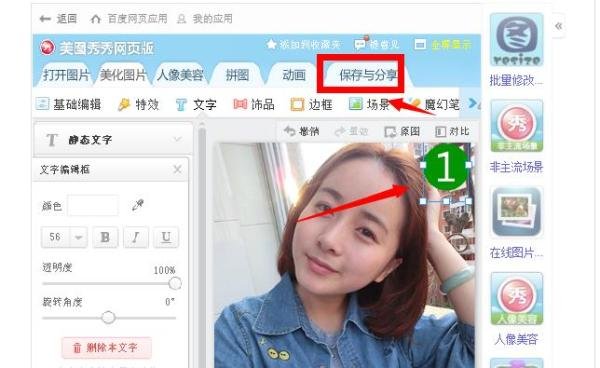
Task: Open the 保存与分享 tab
Action: 368,75
